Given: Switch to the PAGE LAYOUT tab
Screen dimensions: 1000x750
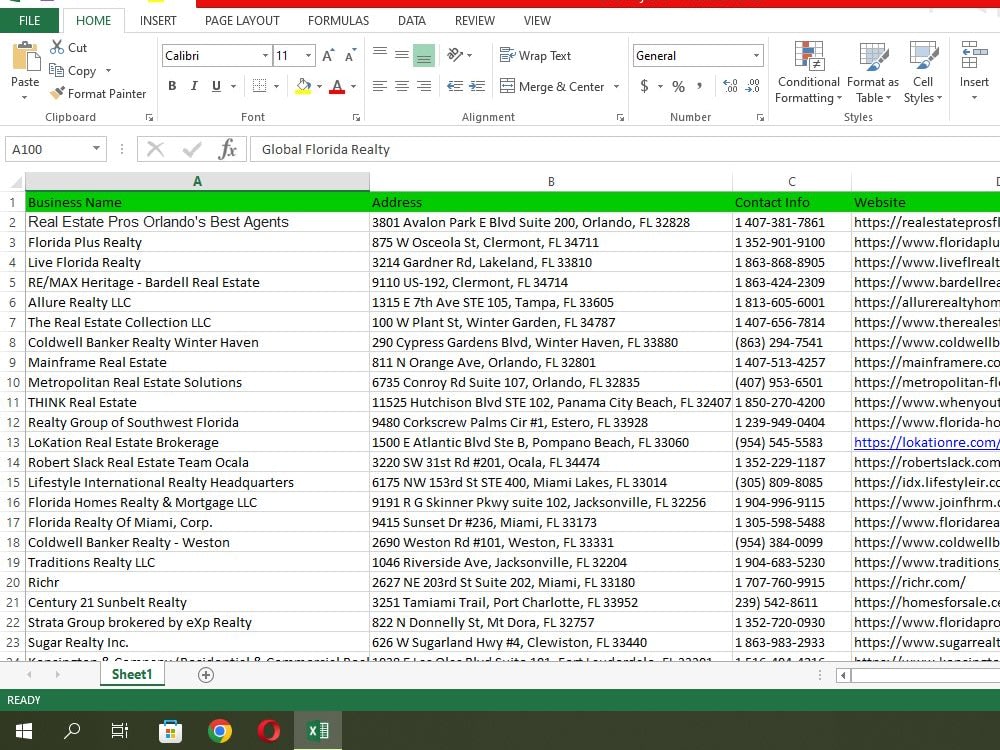Looking at the screenshot, I should pos(242,20).
